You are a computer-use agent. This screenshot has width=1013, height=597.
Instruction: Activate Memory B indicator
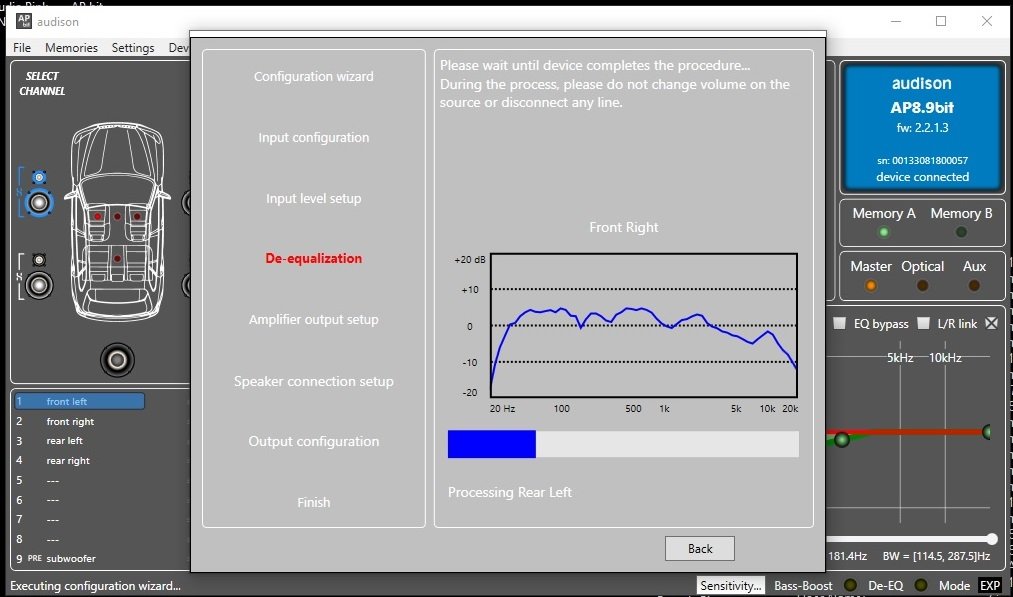[961, 232]
